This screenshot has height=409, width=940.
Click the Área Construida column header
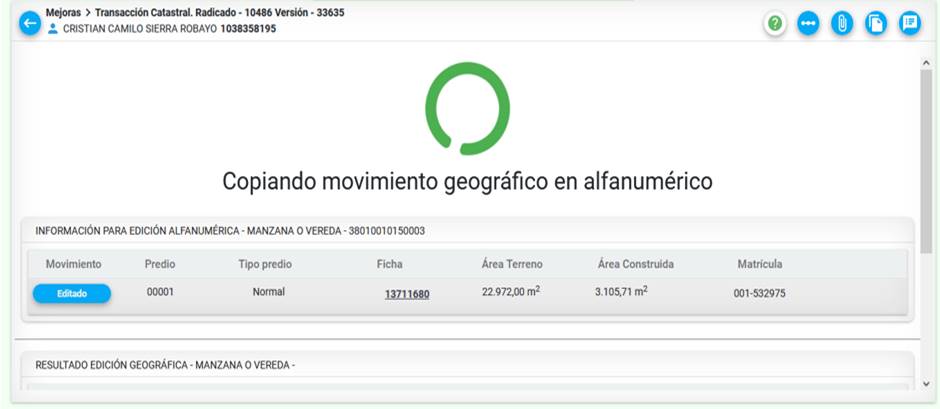[x=636, y=264]
